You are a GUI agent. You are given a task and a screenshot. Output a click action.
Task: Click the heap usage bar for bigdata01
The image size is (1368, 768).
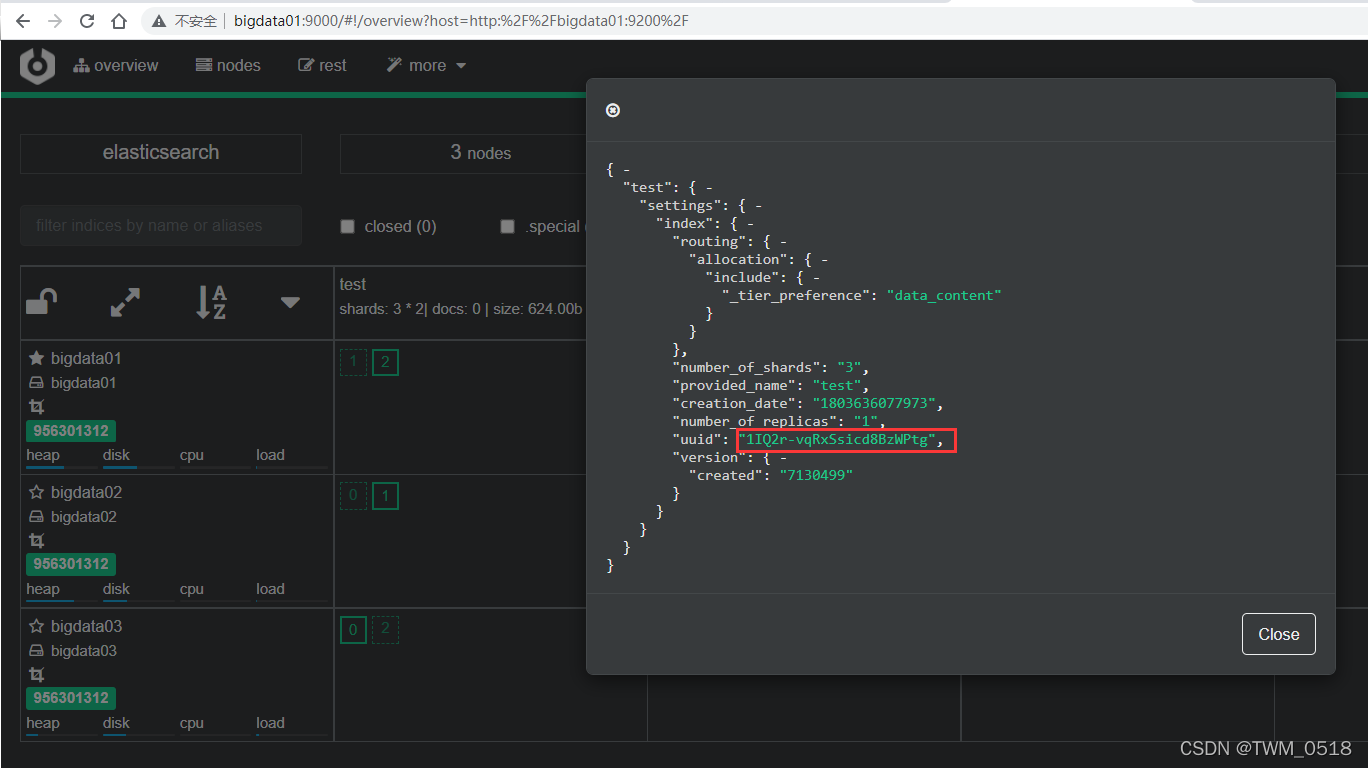pyautogui.click(x=62, y=466)
